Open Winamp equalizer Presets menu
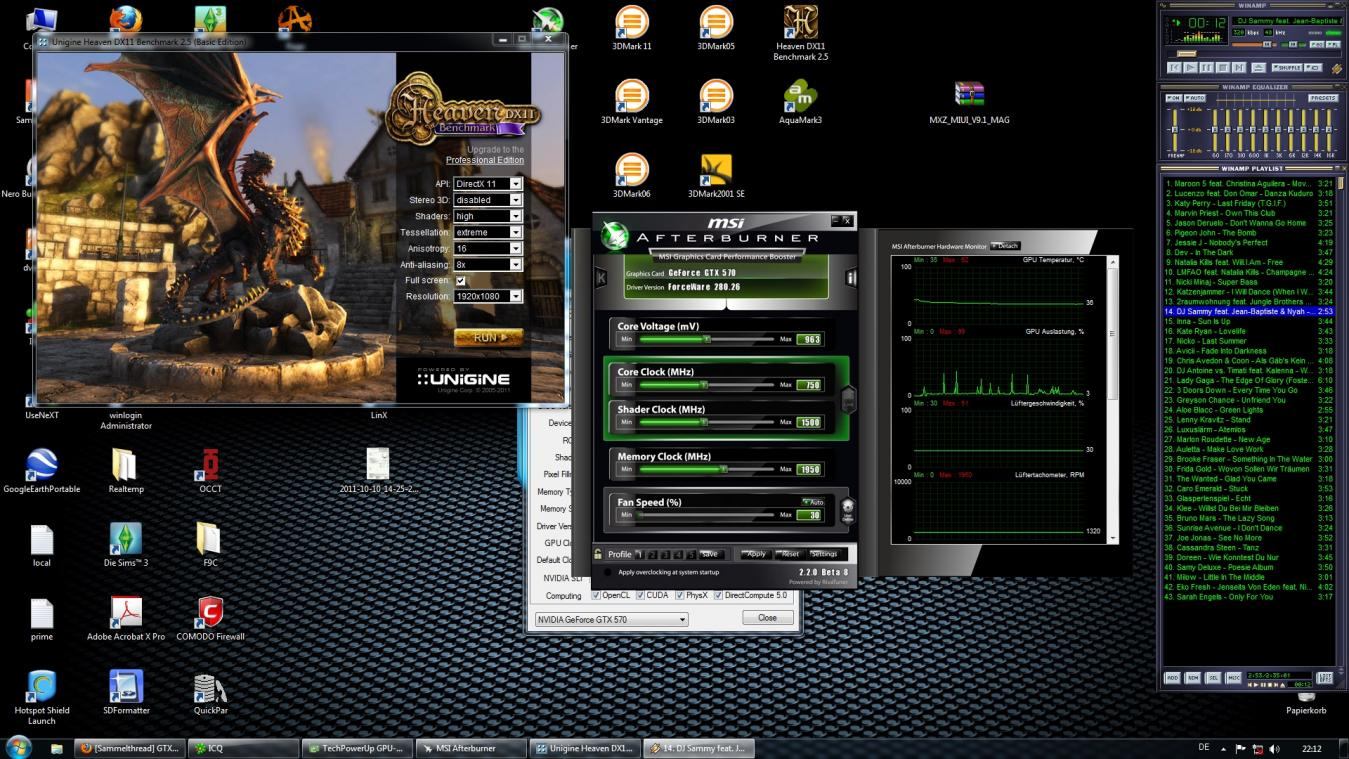The height and width of the screenshot is (759, 1349). [1322, 98]
